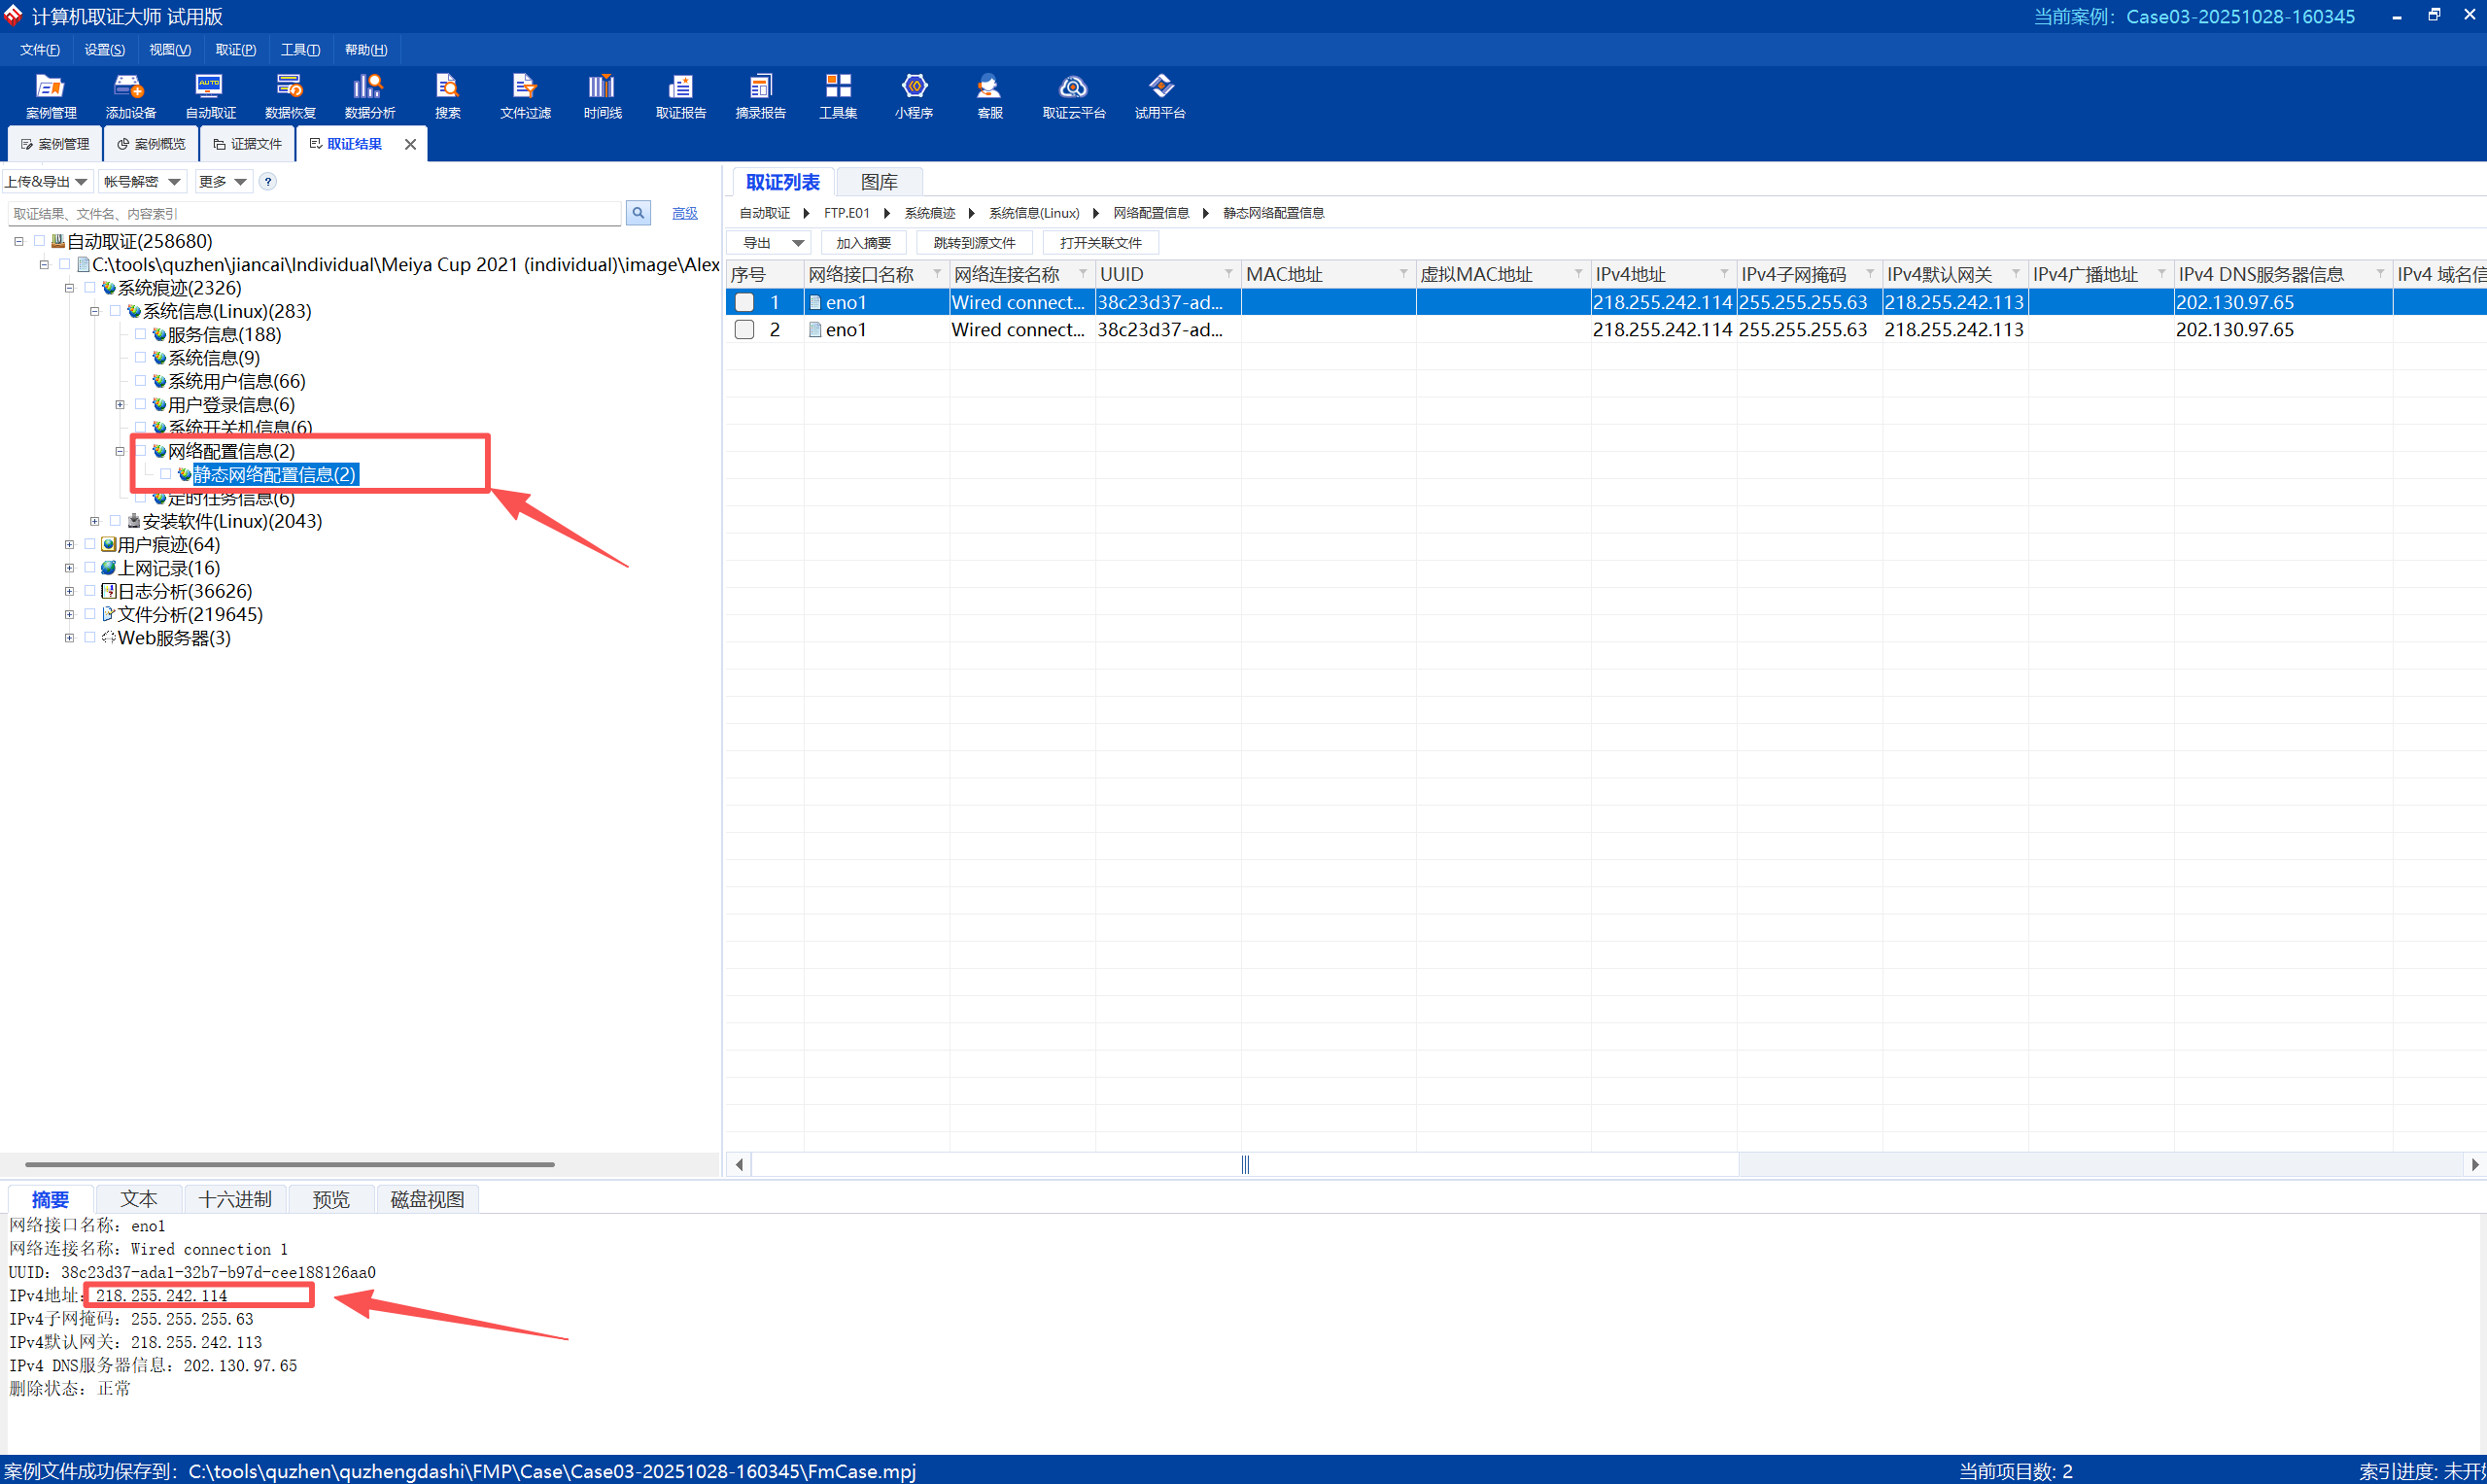This screenshot has height=1484, width=2487.
Task: Check the checkbox for row 2
Action: [x=744, y=329]
